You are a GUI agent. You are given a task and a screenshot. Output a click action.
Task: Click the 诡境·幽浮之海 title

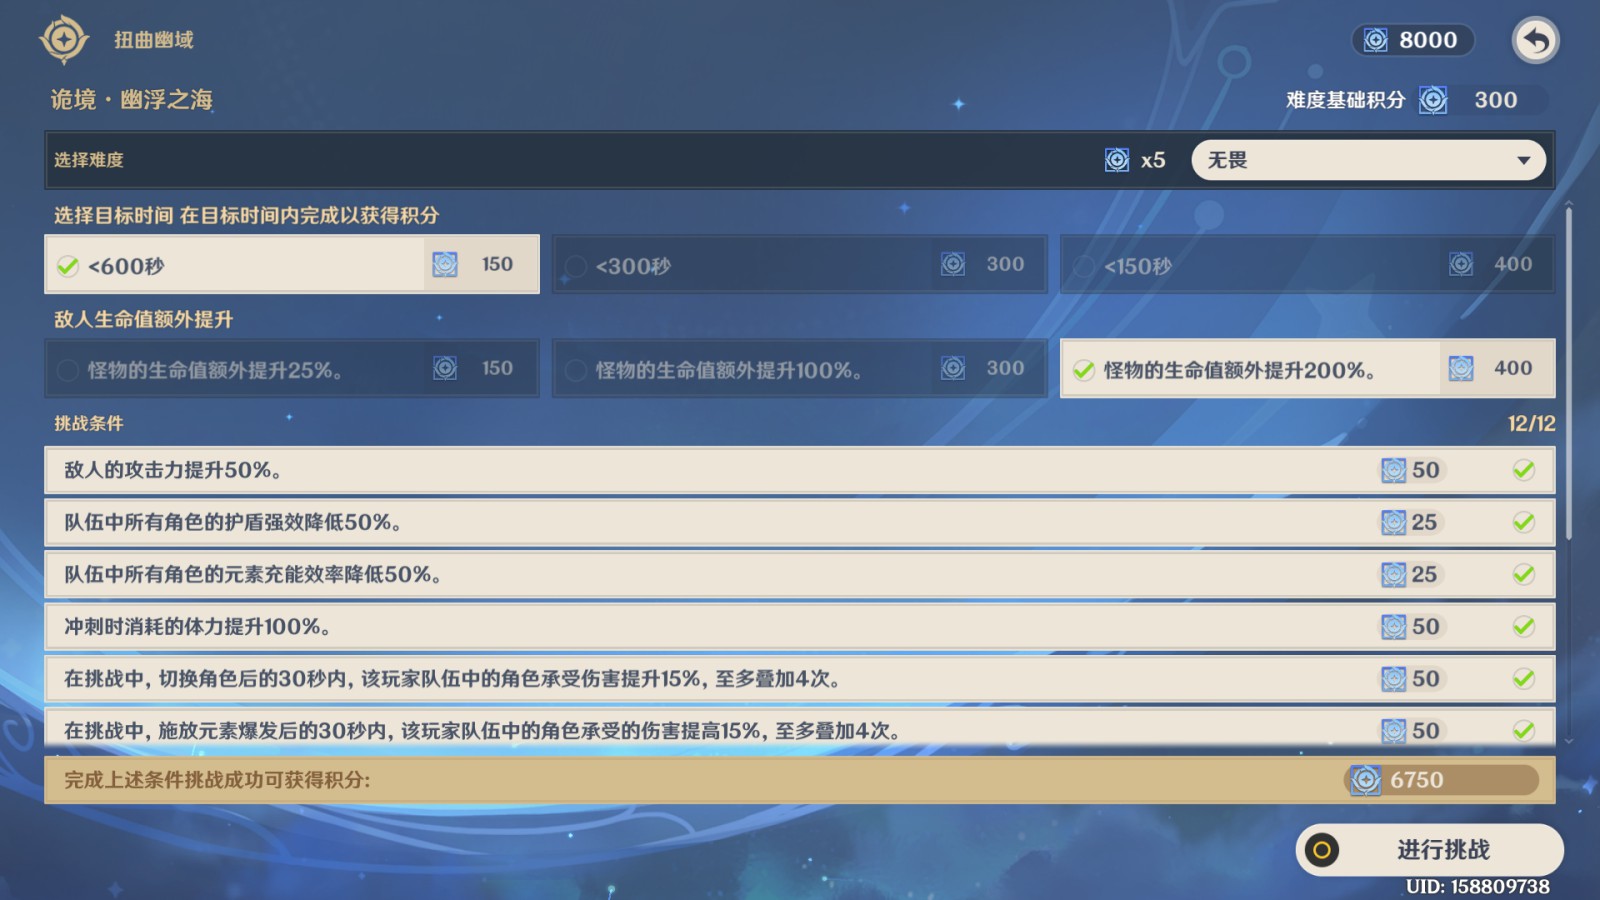pos(132,100)
